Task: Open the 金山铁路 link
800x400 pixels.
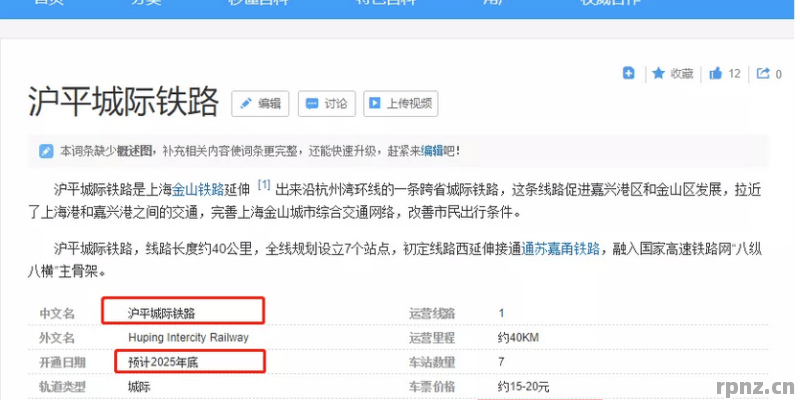Action: (198, 190)
